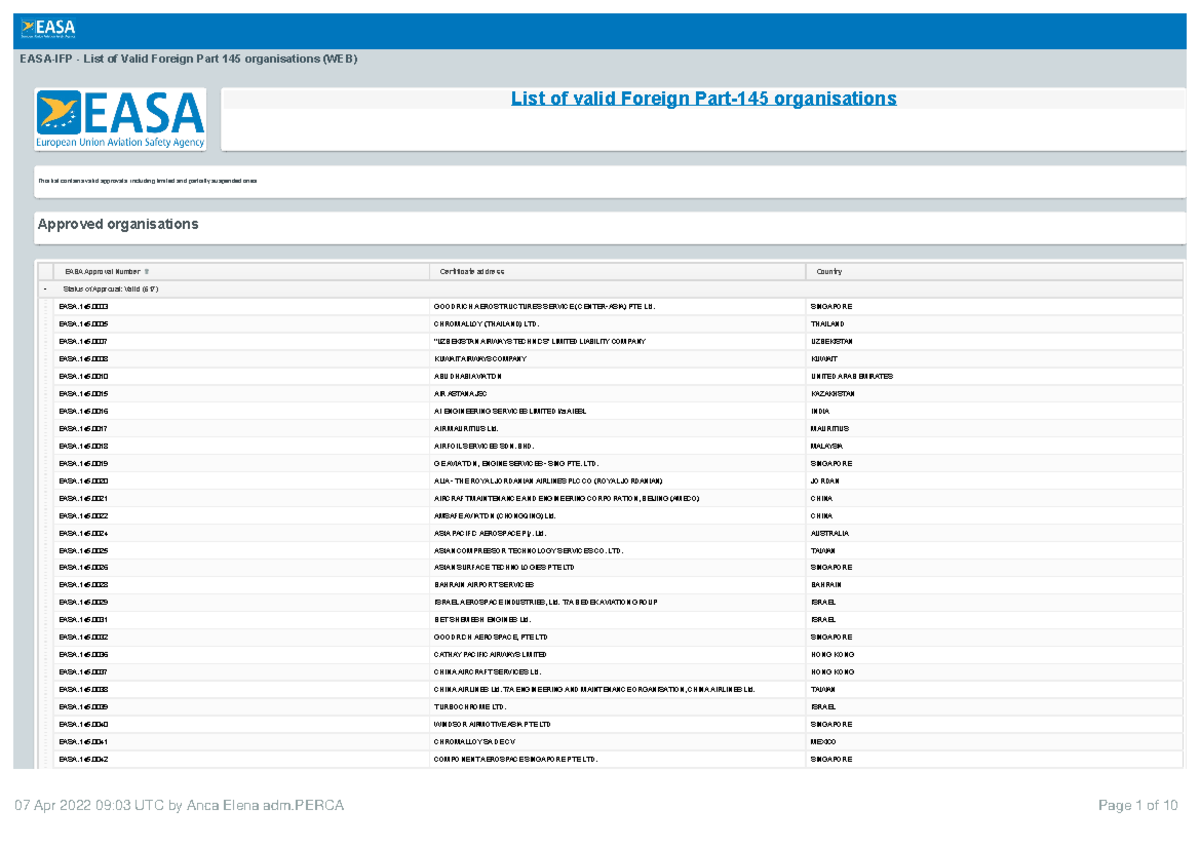Screen dimensions: 1200x848
Task: Toggle selection for the AIR ASTANA JSC row
Action: pos(48,393)
